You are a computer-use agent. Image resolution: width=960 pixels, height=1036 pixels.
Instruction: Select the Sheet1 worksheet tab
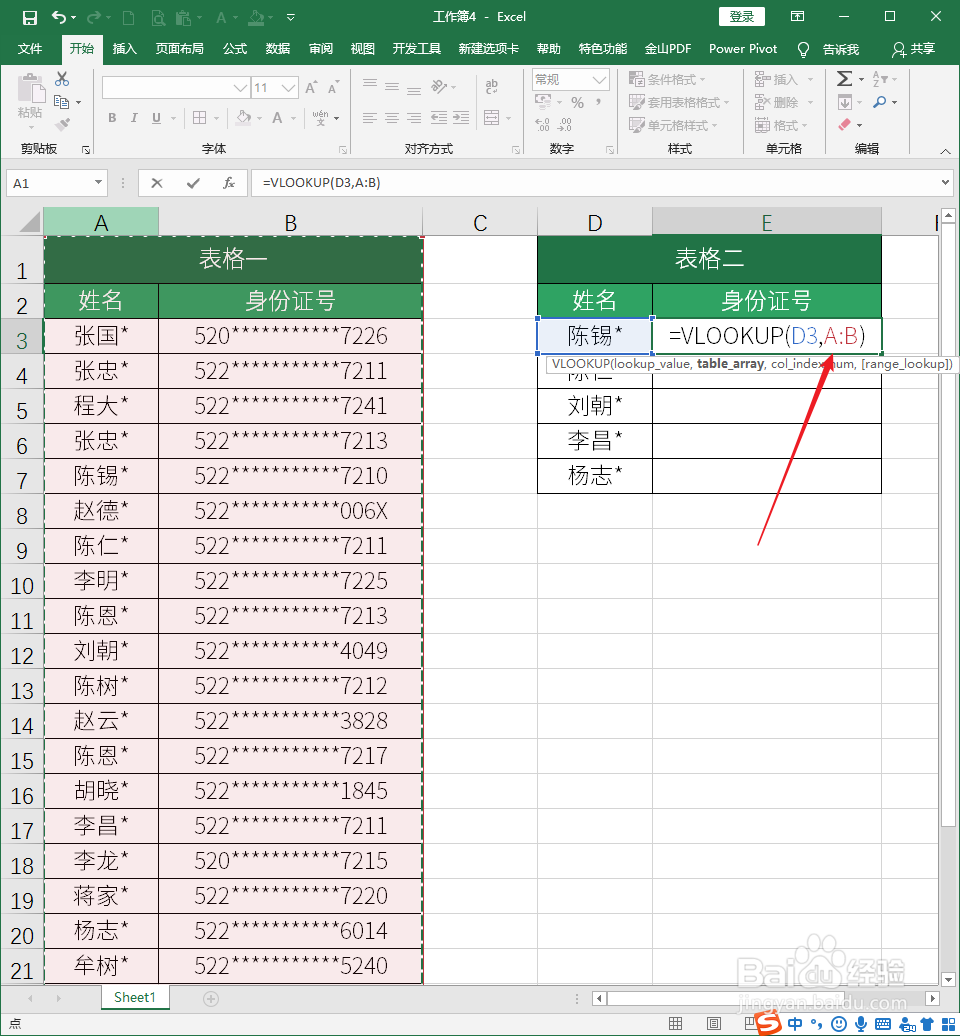[x=134, y=997]
